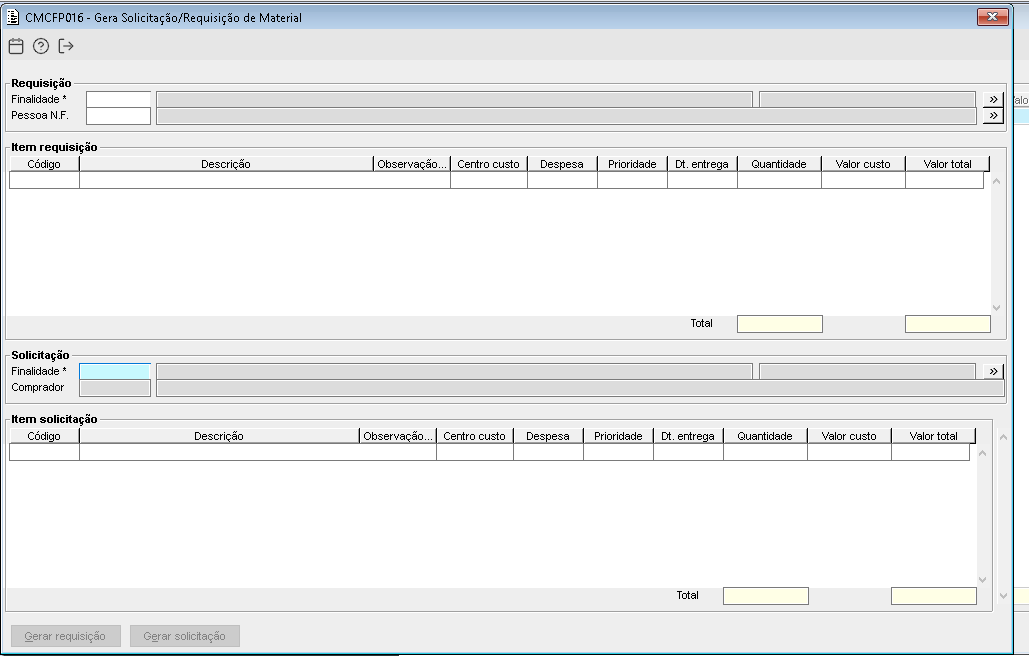This screenshot has width=1029, height=656.
Task: Click the Gerar solicitação button
Action: pos(185,636)
